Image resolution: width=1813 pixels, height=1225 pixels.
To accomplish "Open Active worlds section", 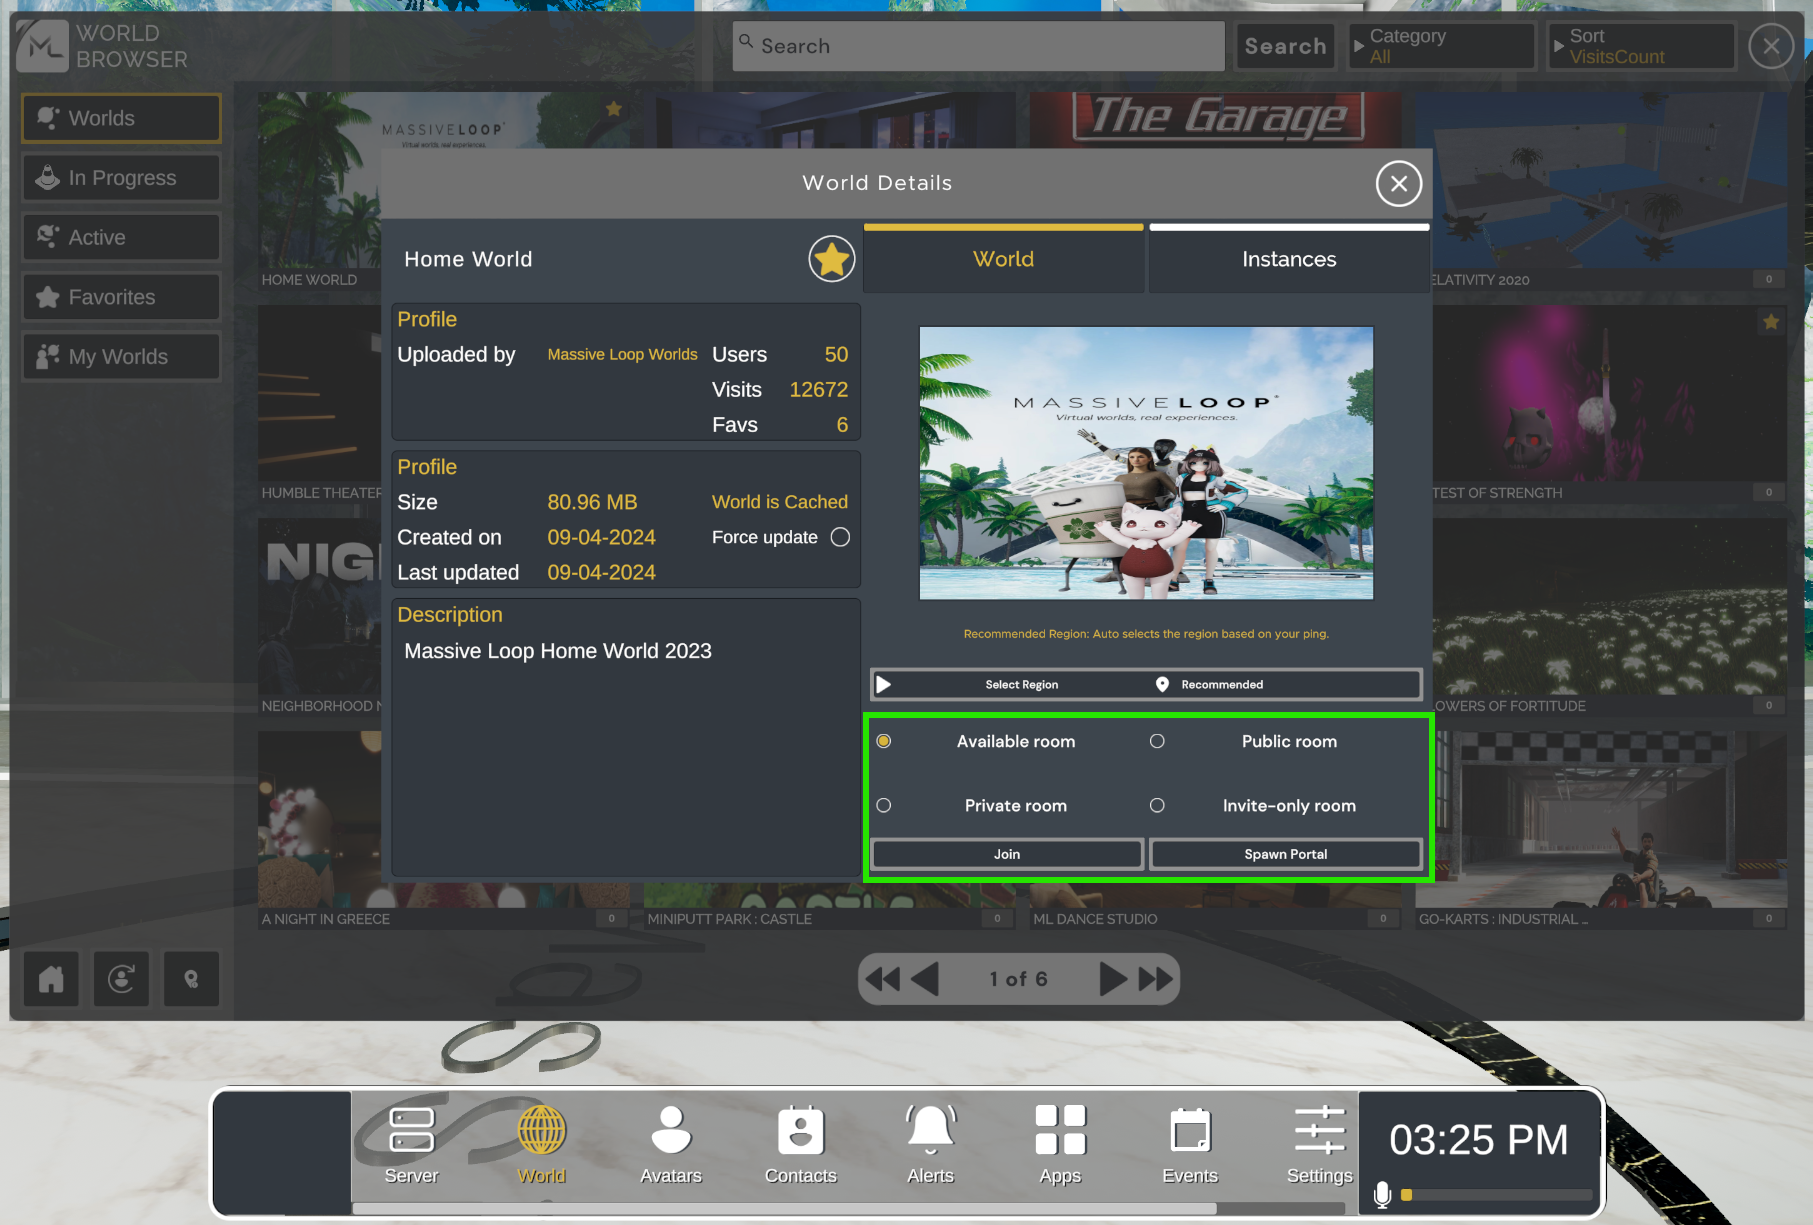I will click(x=121, y=237).
